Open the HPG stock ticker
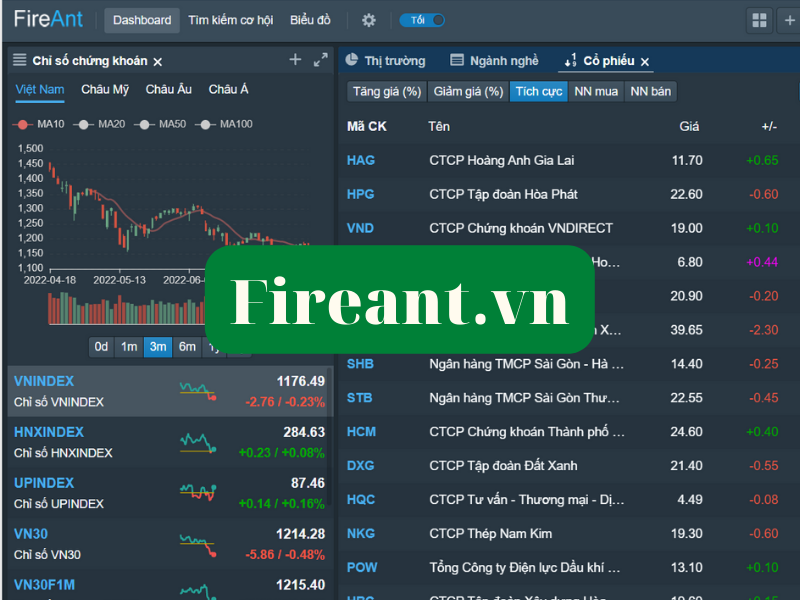This screenshot has width=800, height=600. click(360, 194)
